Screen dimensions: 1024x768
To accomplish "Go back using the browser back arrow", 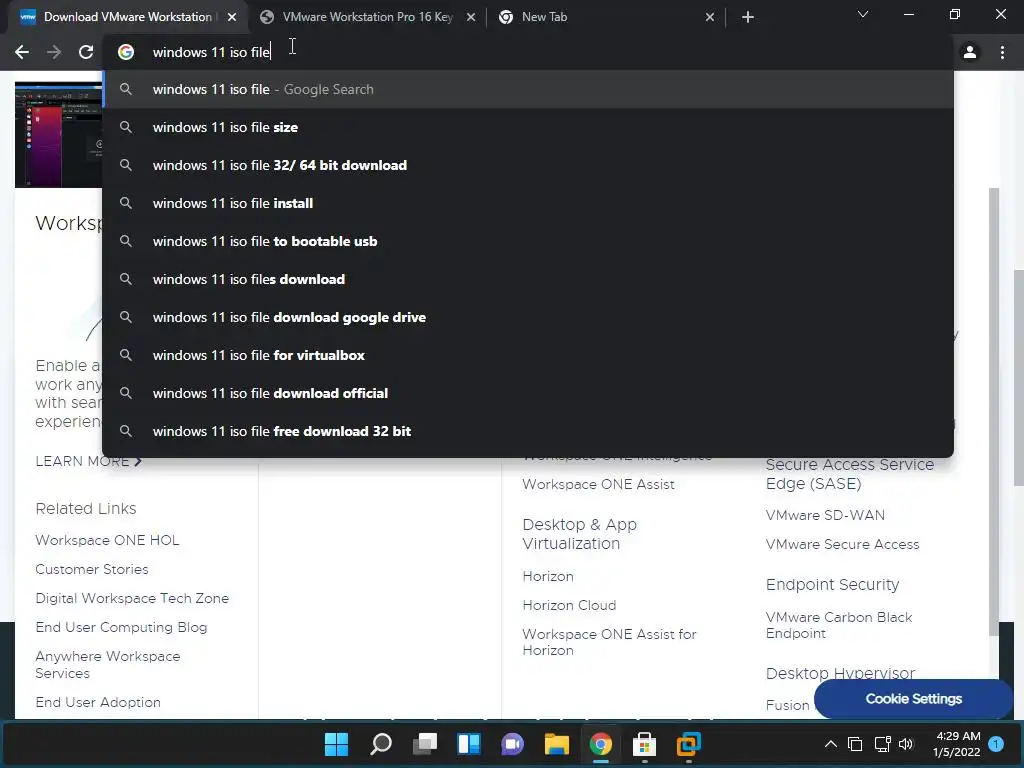I will pyautogui.click(x=22, y=52).
